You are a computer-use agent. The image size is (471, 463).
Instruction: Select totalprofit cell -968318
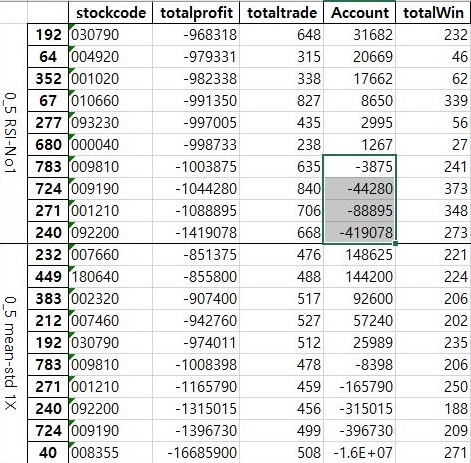click(196, 35)
